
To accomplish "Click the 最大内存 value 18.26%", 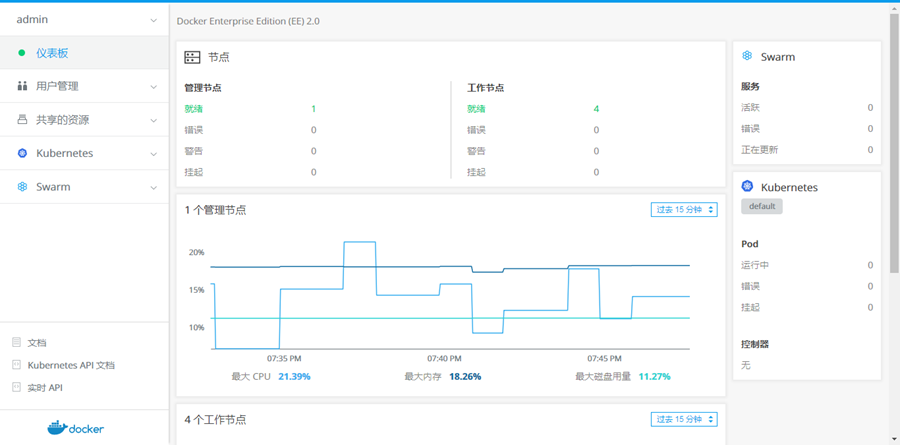I will (x=465, y=377).
